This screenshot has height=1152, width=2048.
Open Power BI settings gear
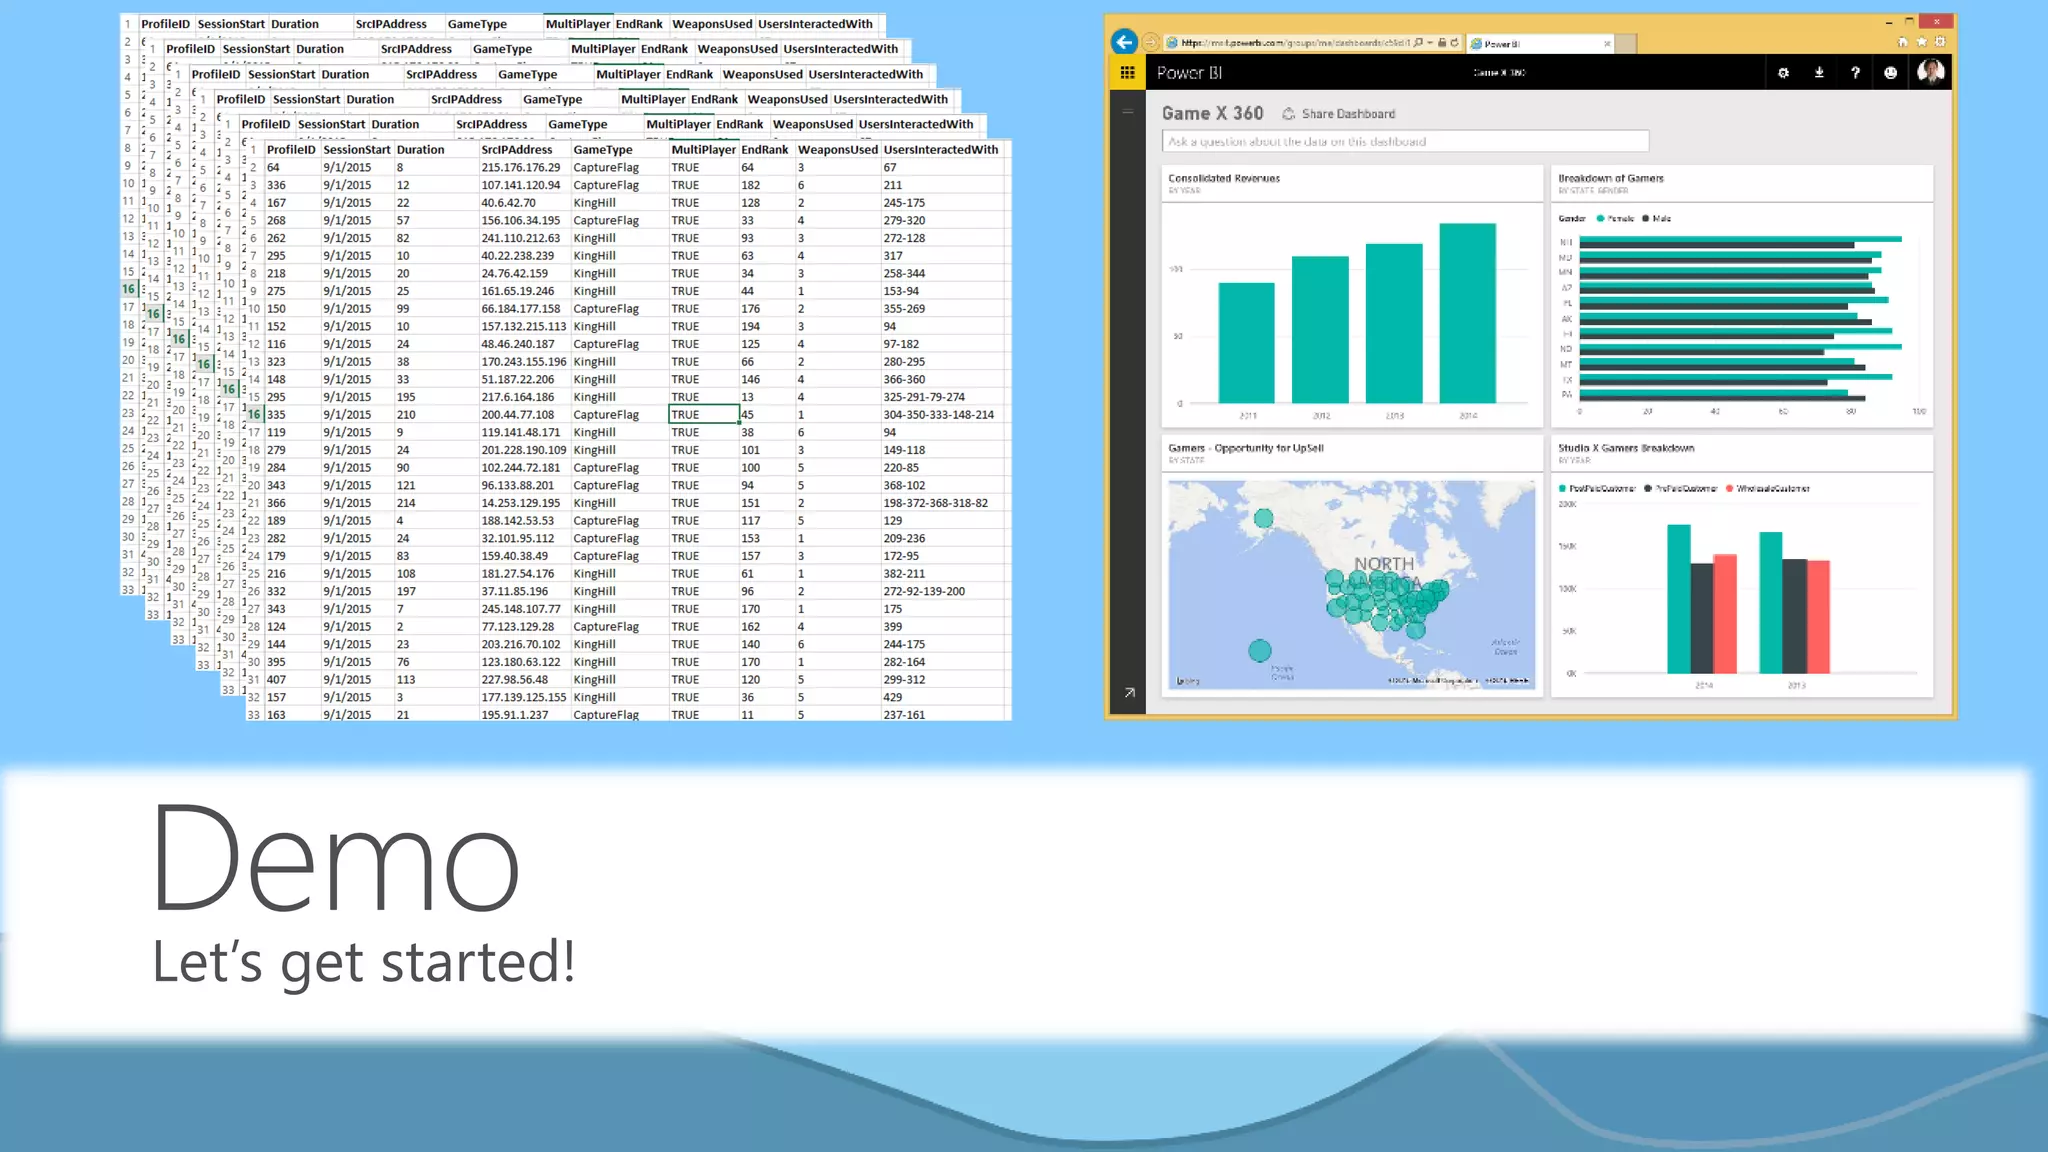(x=1783, y=73)
